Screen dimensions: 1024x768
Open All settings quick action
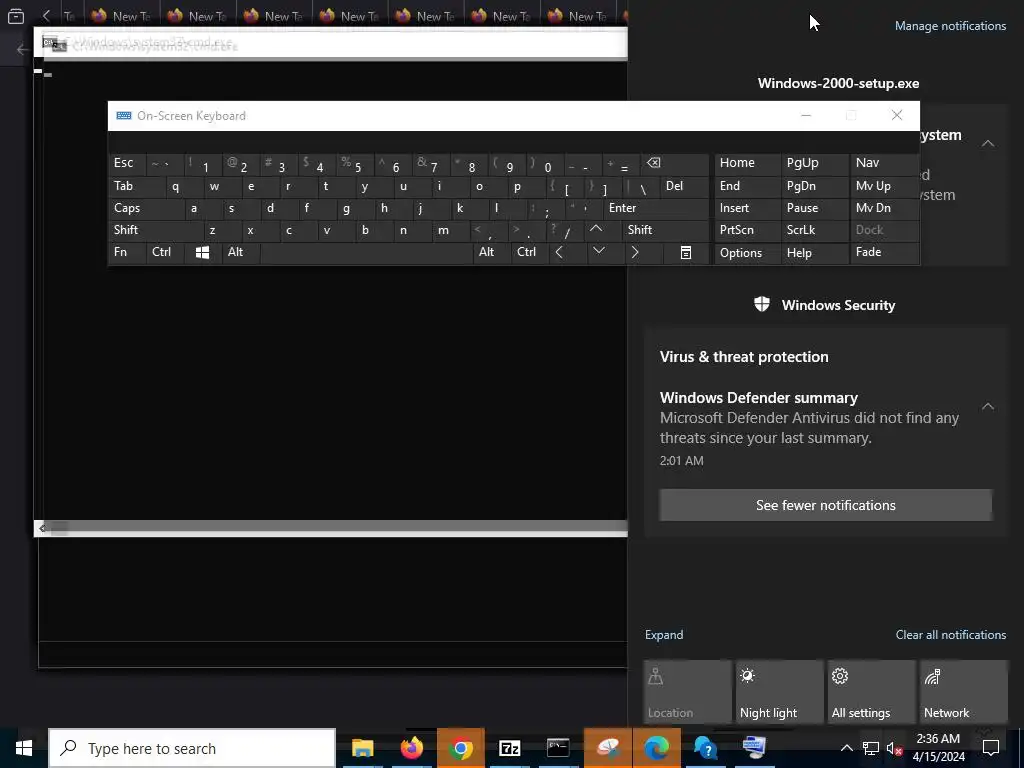pos(871,691)
